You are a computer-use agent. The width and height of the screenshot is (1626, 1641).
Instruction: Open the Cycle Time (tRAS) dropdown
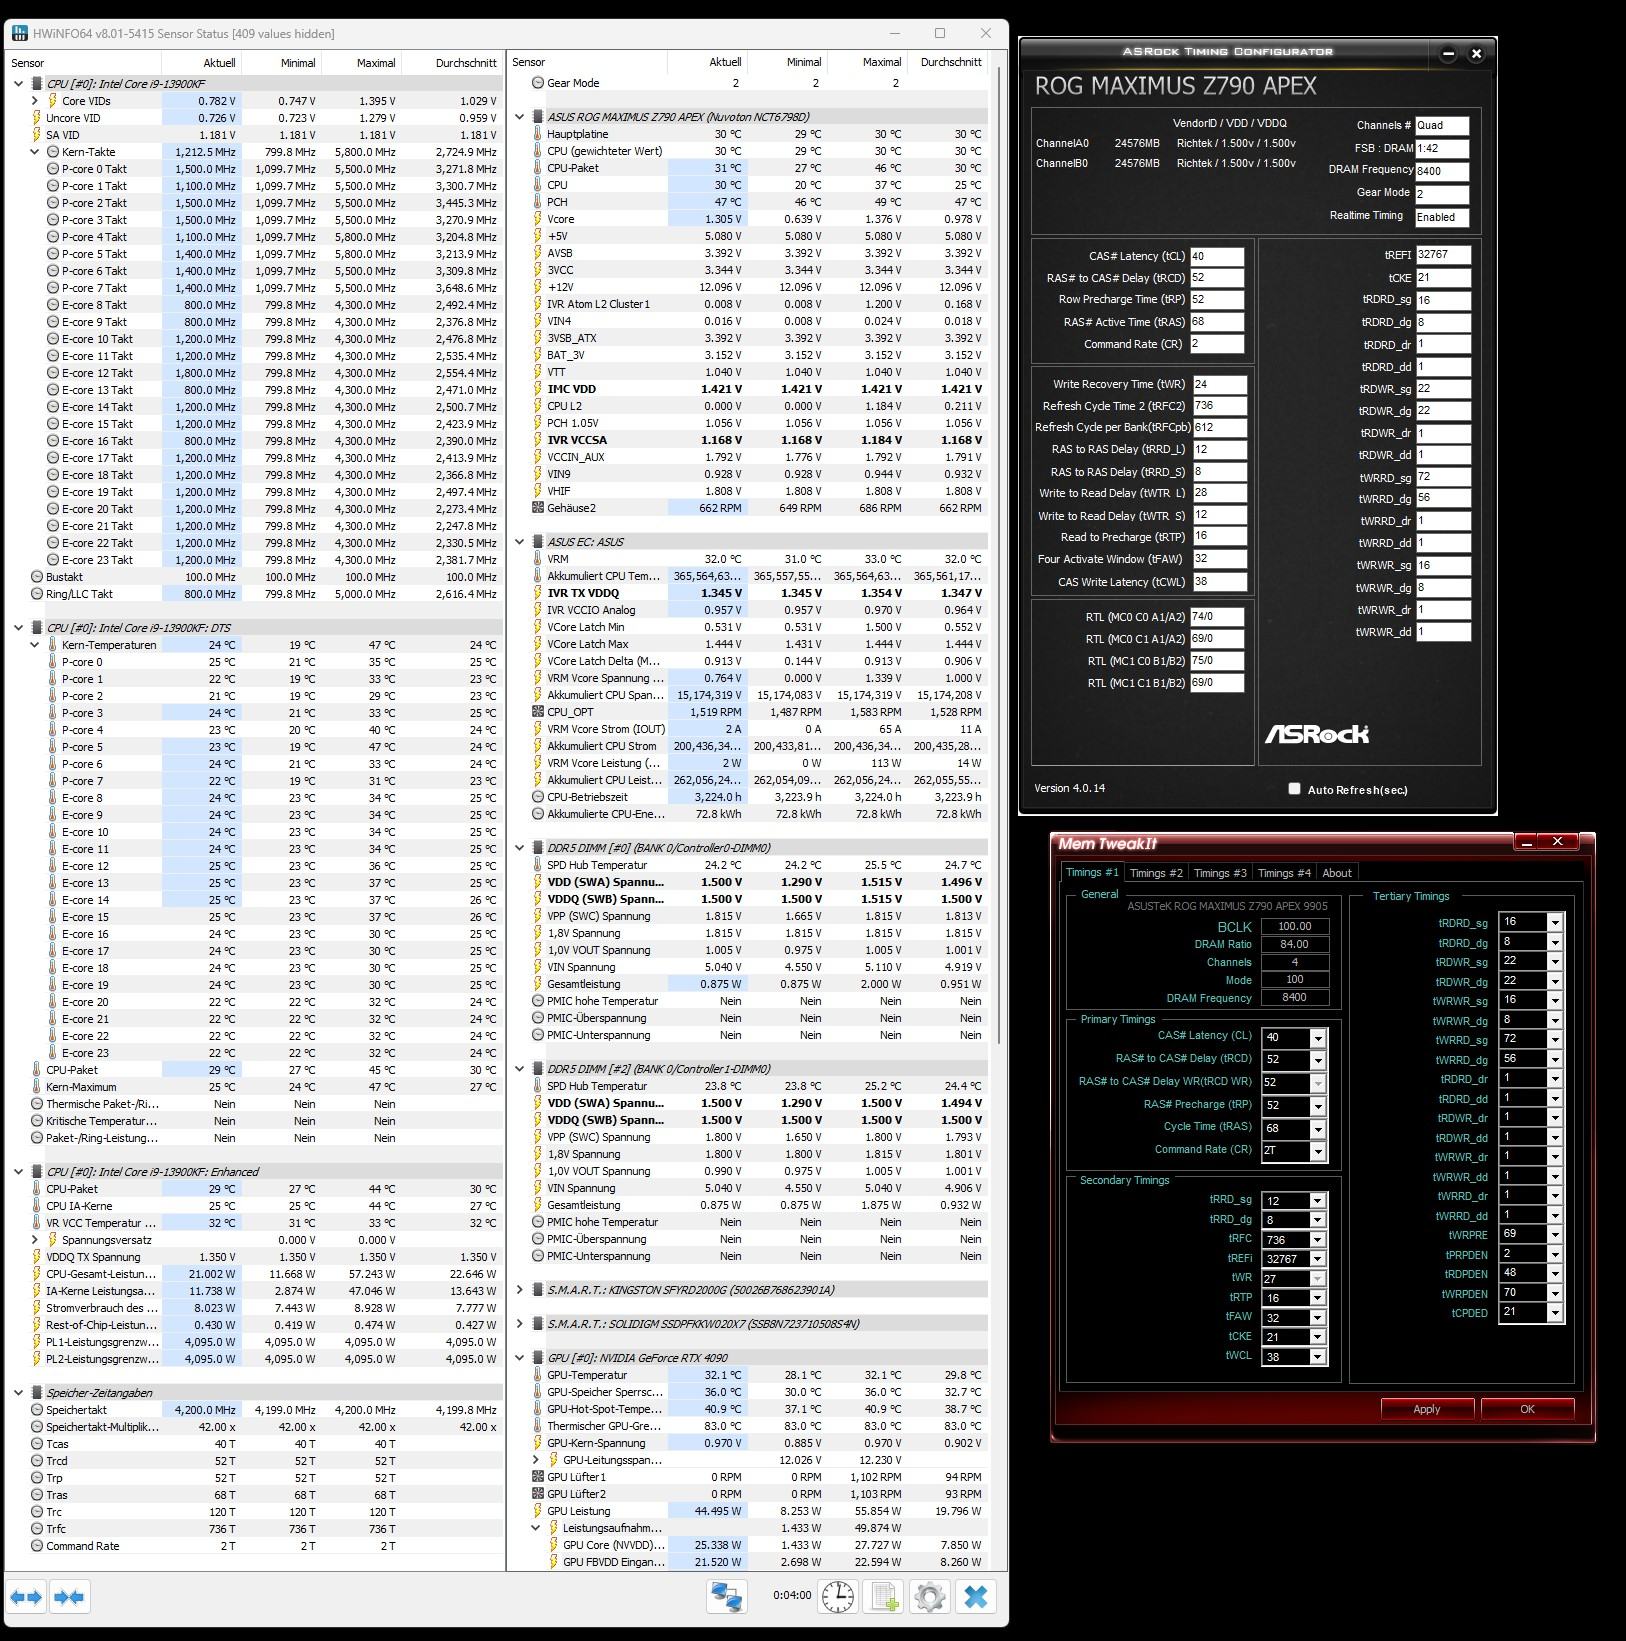coord(1318,1128)
